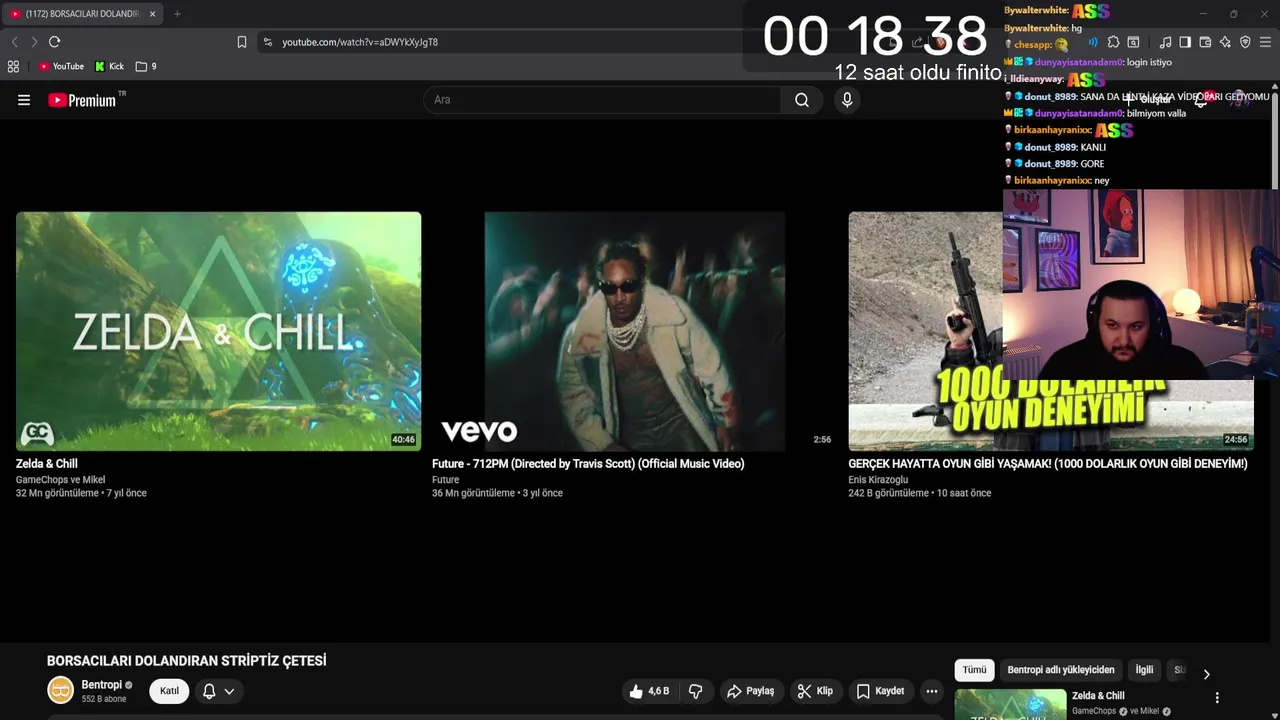
Task: Open the 1000 DOLARLIK OYUN DENEYİMİ thumbnail
Action: (x=1051, y=331)
